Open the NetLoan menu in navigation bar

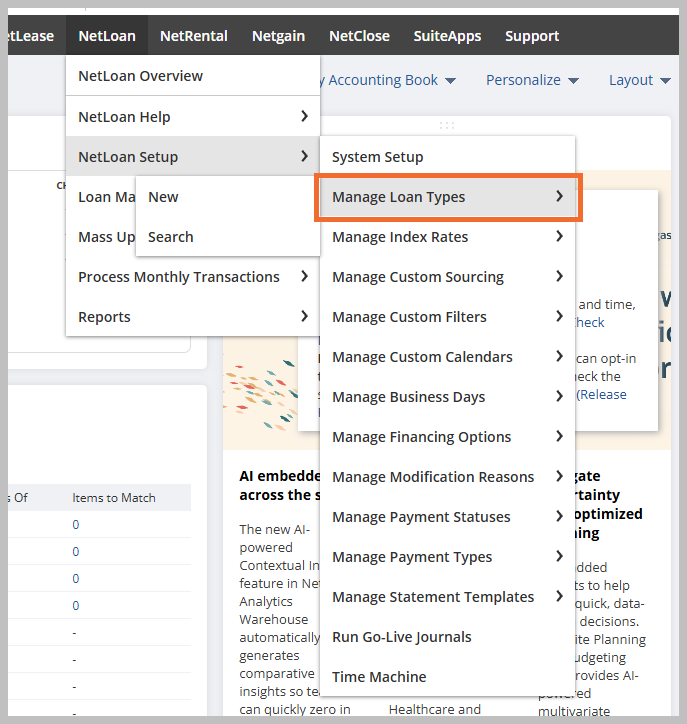click(x=107, y=36)
